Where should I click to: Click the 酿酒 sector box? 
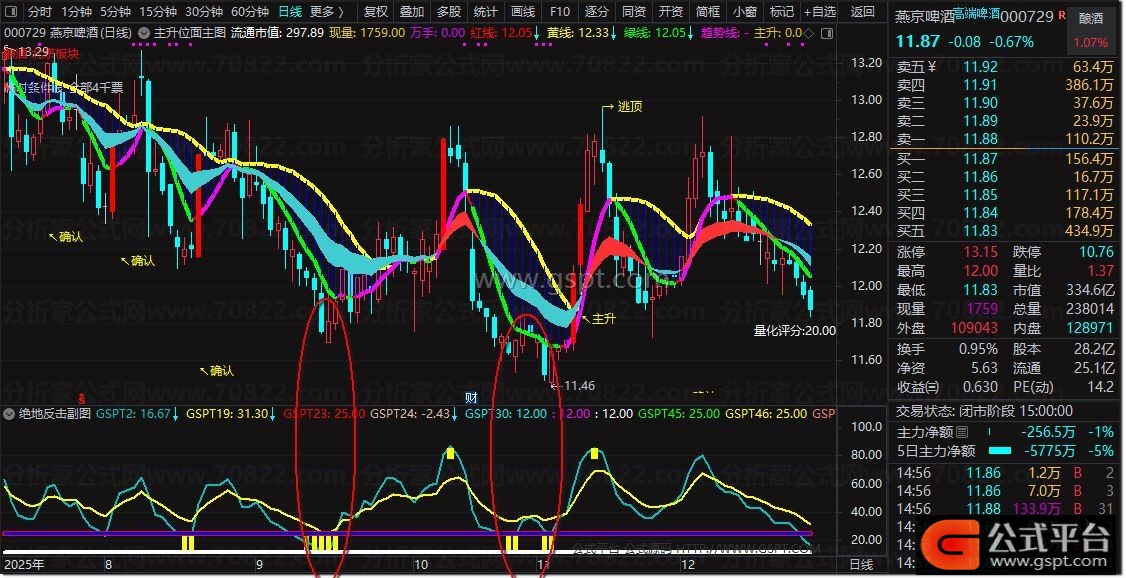[1090, 18]
